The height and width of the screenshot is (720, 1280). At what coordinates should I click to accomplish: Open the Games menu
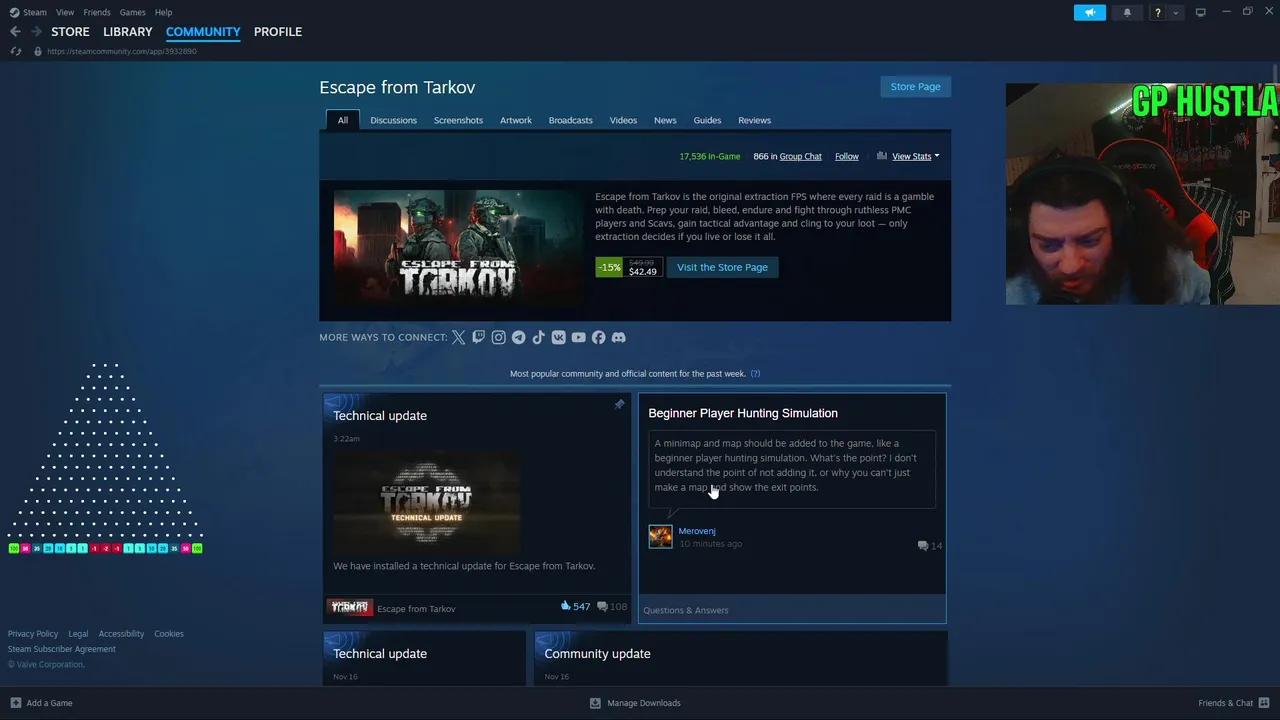tap(132, 12)
